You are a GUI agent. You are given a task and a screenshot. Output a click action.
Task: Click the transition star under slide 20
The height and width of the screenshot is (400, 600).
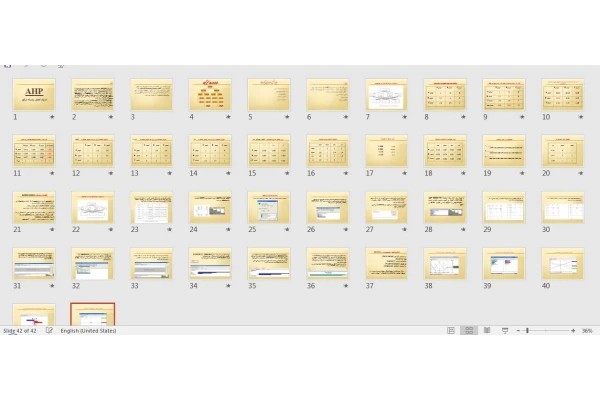[581, 173]
